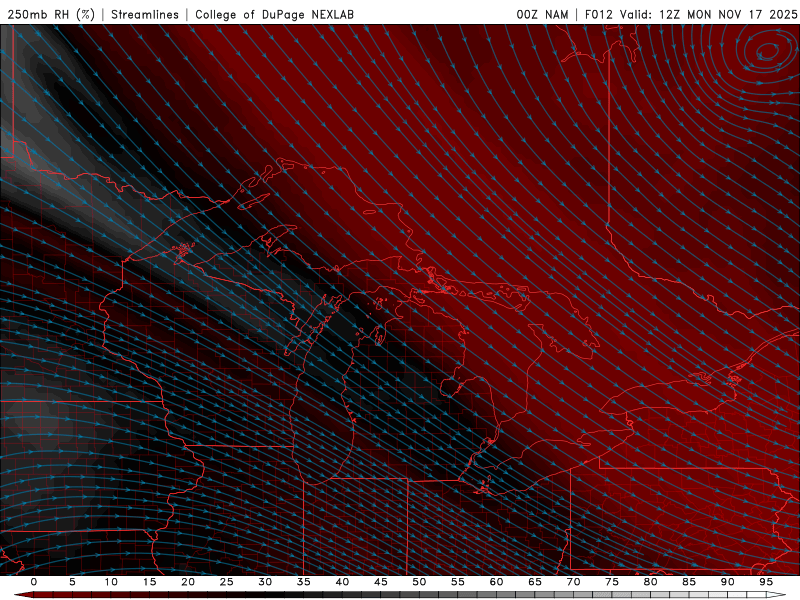Click the "90" tick label on color scale
The image size is (800, 600).
(x=728, y=582)
